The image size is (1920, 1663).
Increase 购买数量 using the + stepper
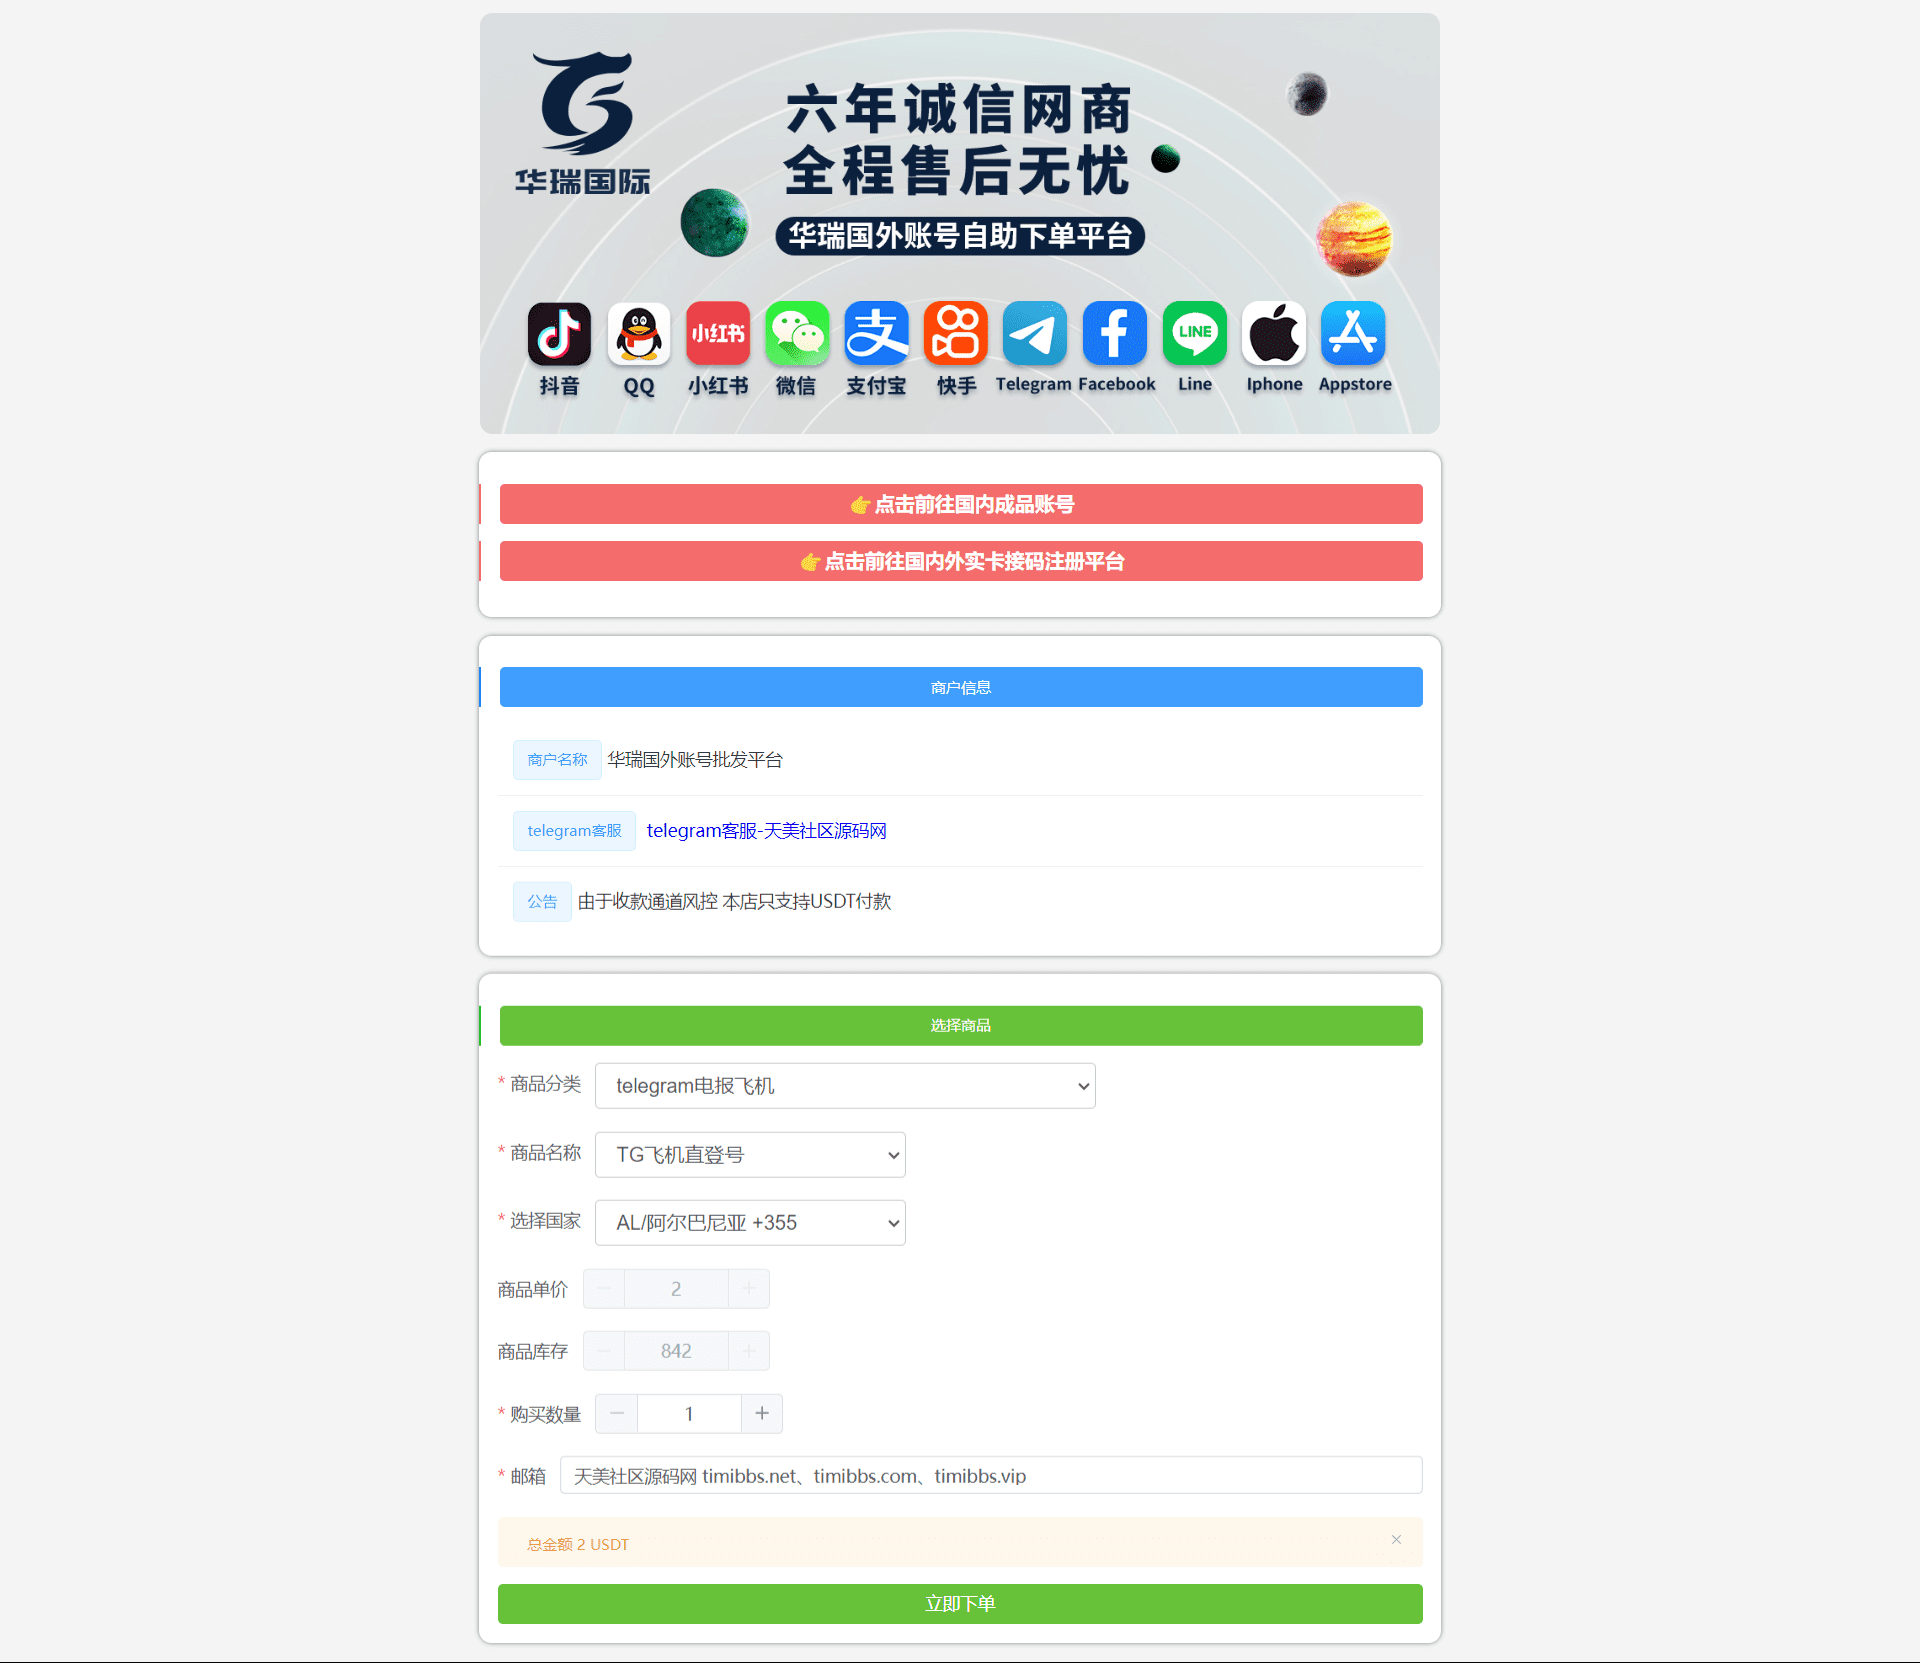[x=762, y=1413]
